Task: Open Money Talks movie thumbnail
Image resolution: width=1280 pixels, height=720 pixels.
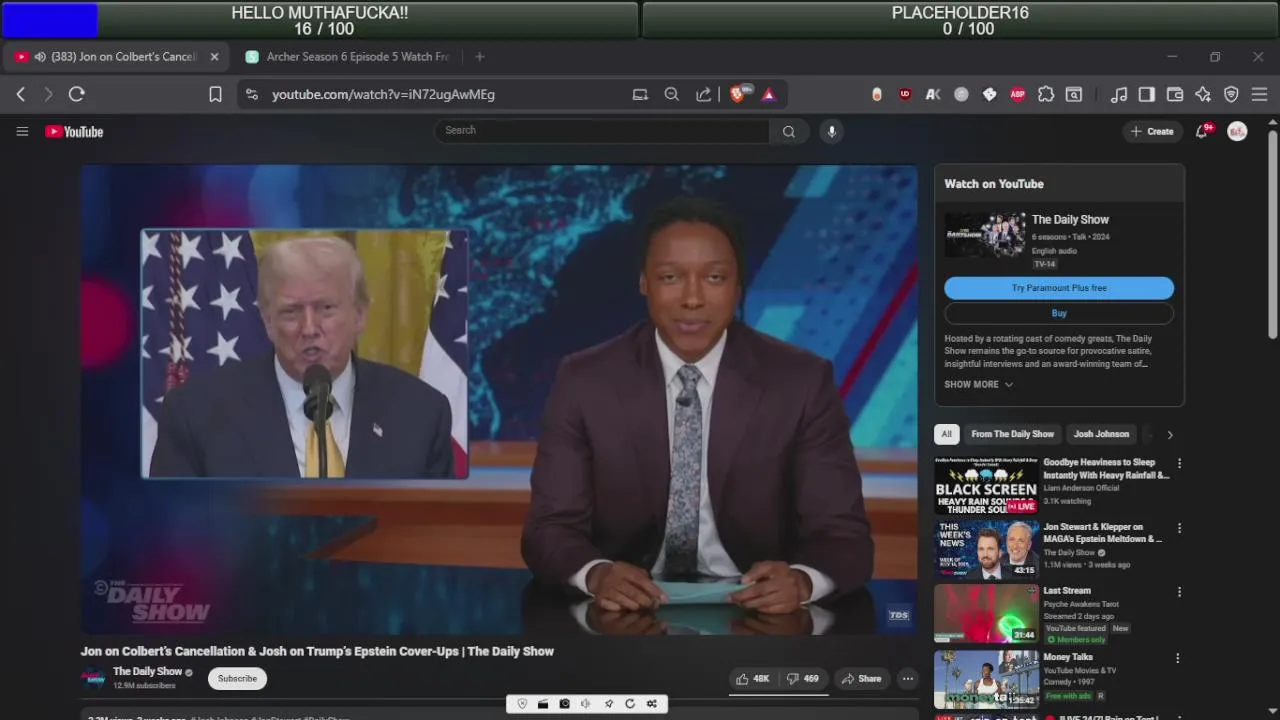Action: coord(986,679)
